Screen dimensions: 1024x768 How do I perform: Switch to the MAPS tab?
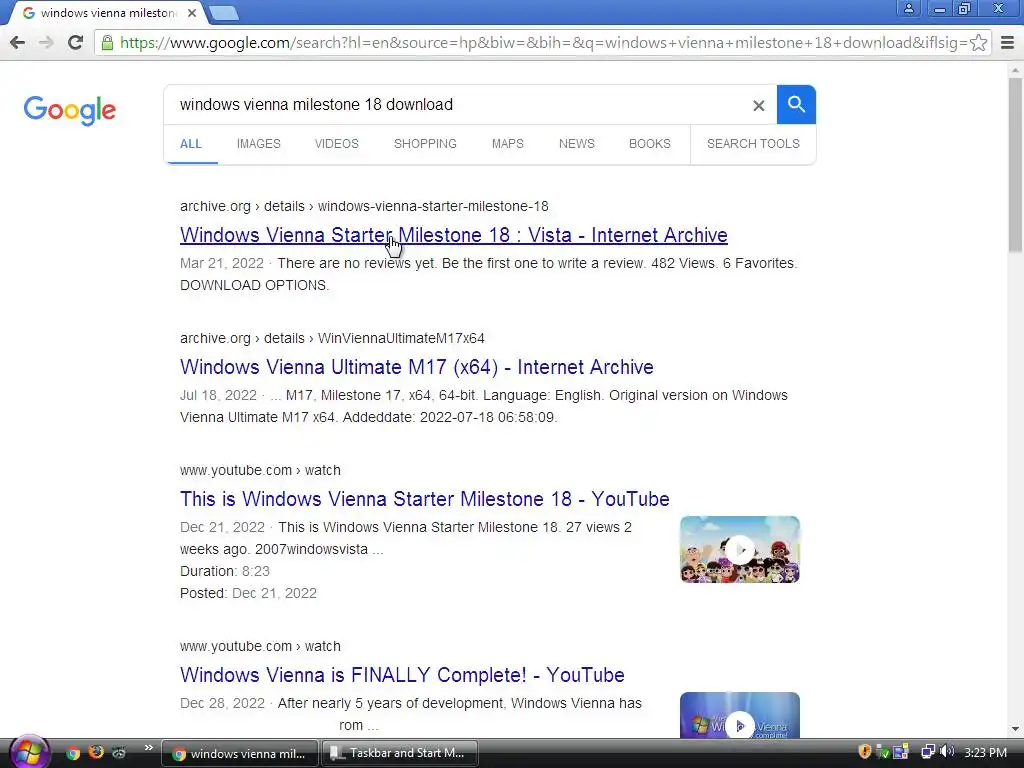(507, 144)
